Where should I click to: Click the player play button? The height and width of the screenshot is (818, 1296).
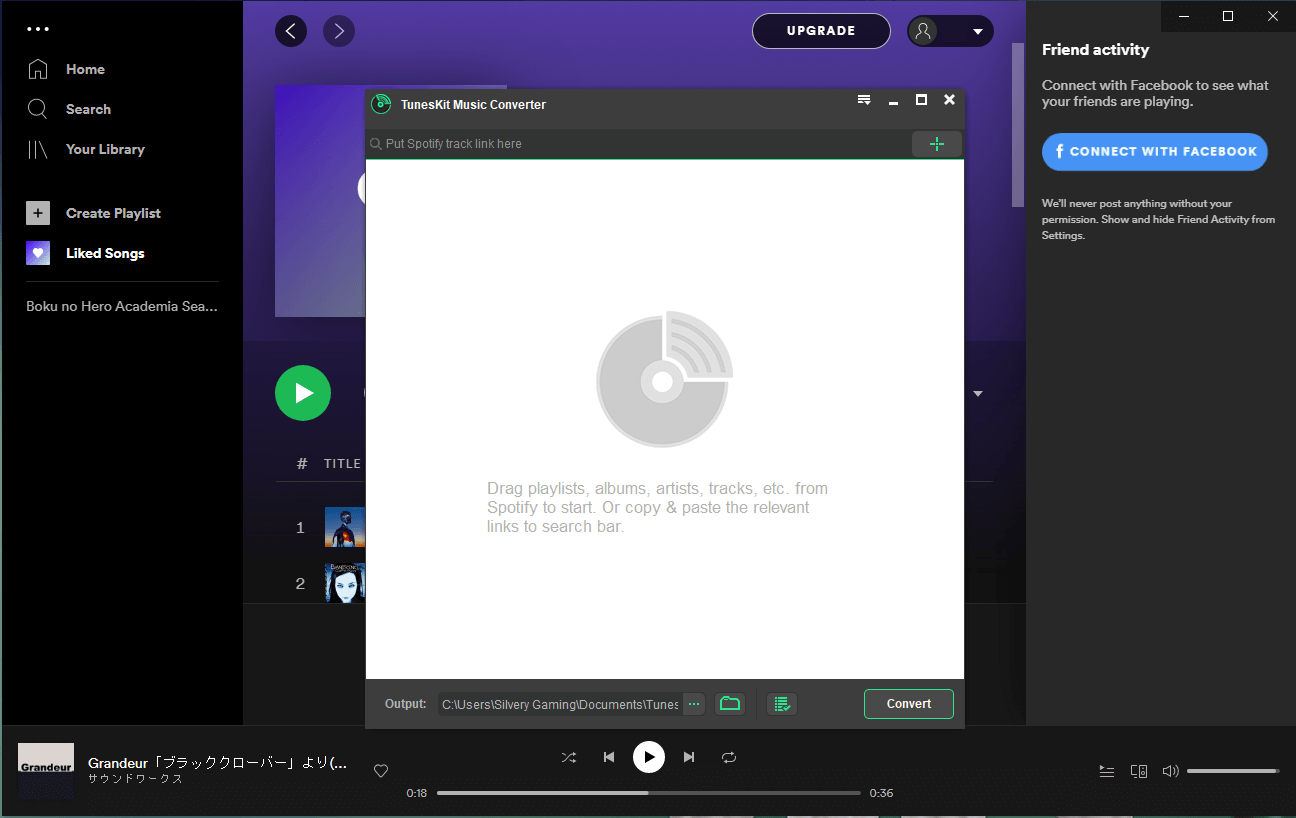(649, 757)
